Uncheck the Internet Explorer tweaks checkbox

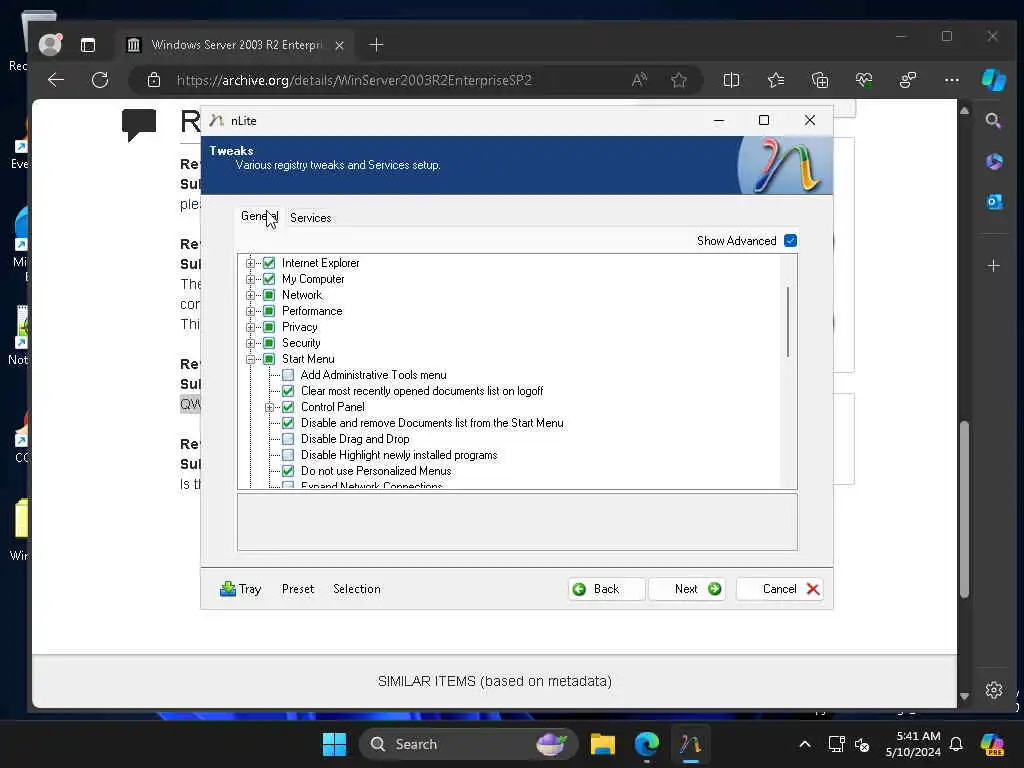[x=268, y=263]
